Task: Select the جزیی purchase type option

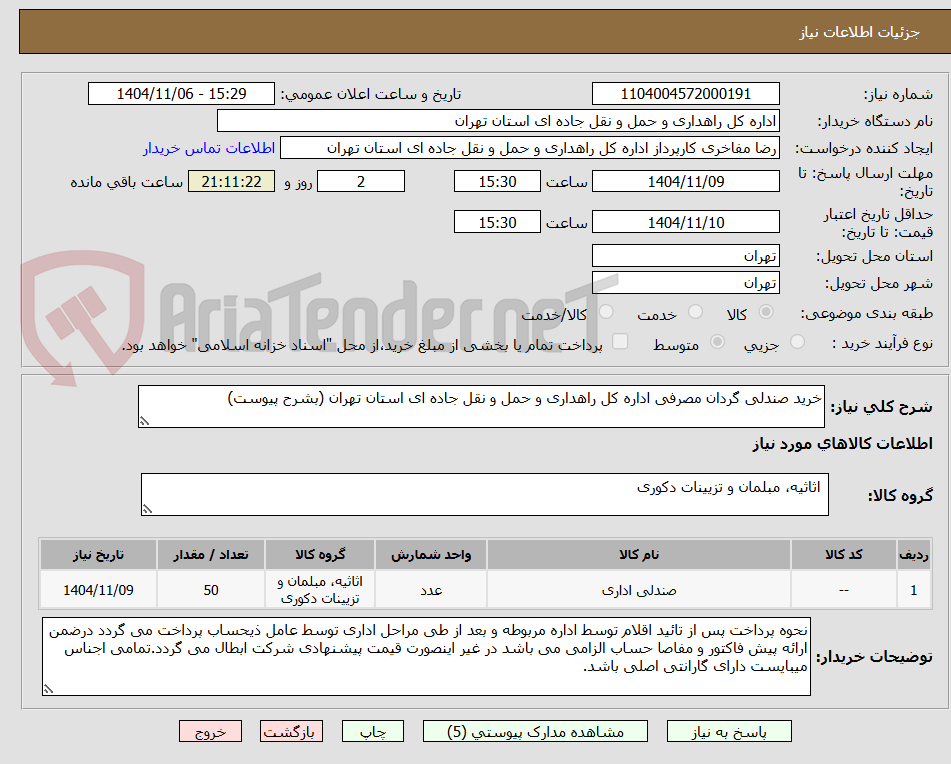Action: click(797, 342)
